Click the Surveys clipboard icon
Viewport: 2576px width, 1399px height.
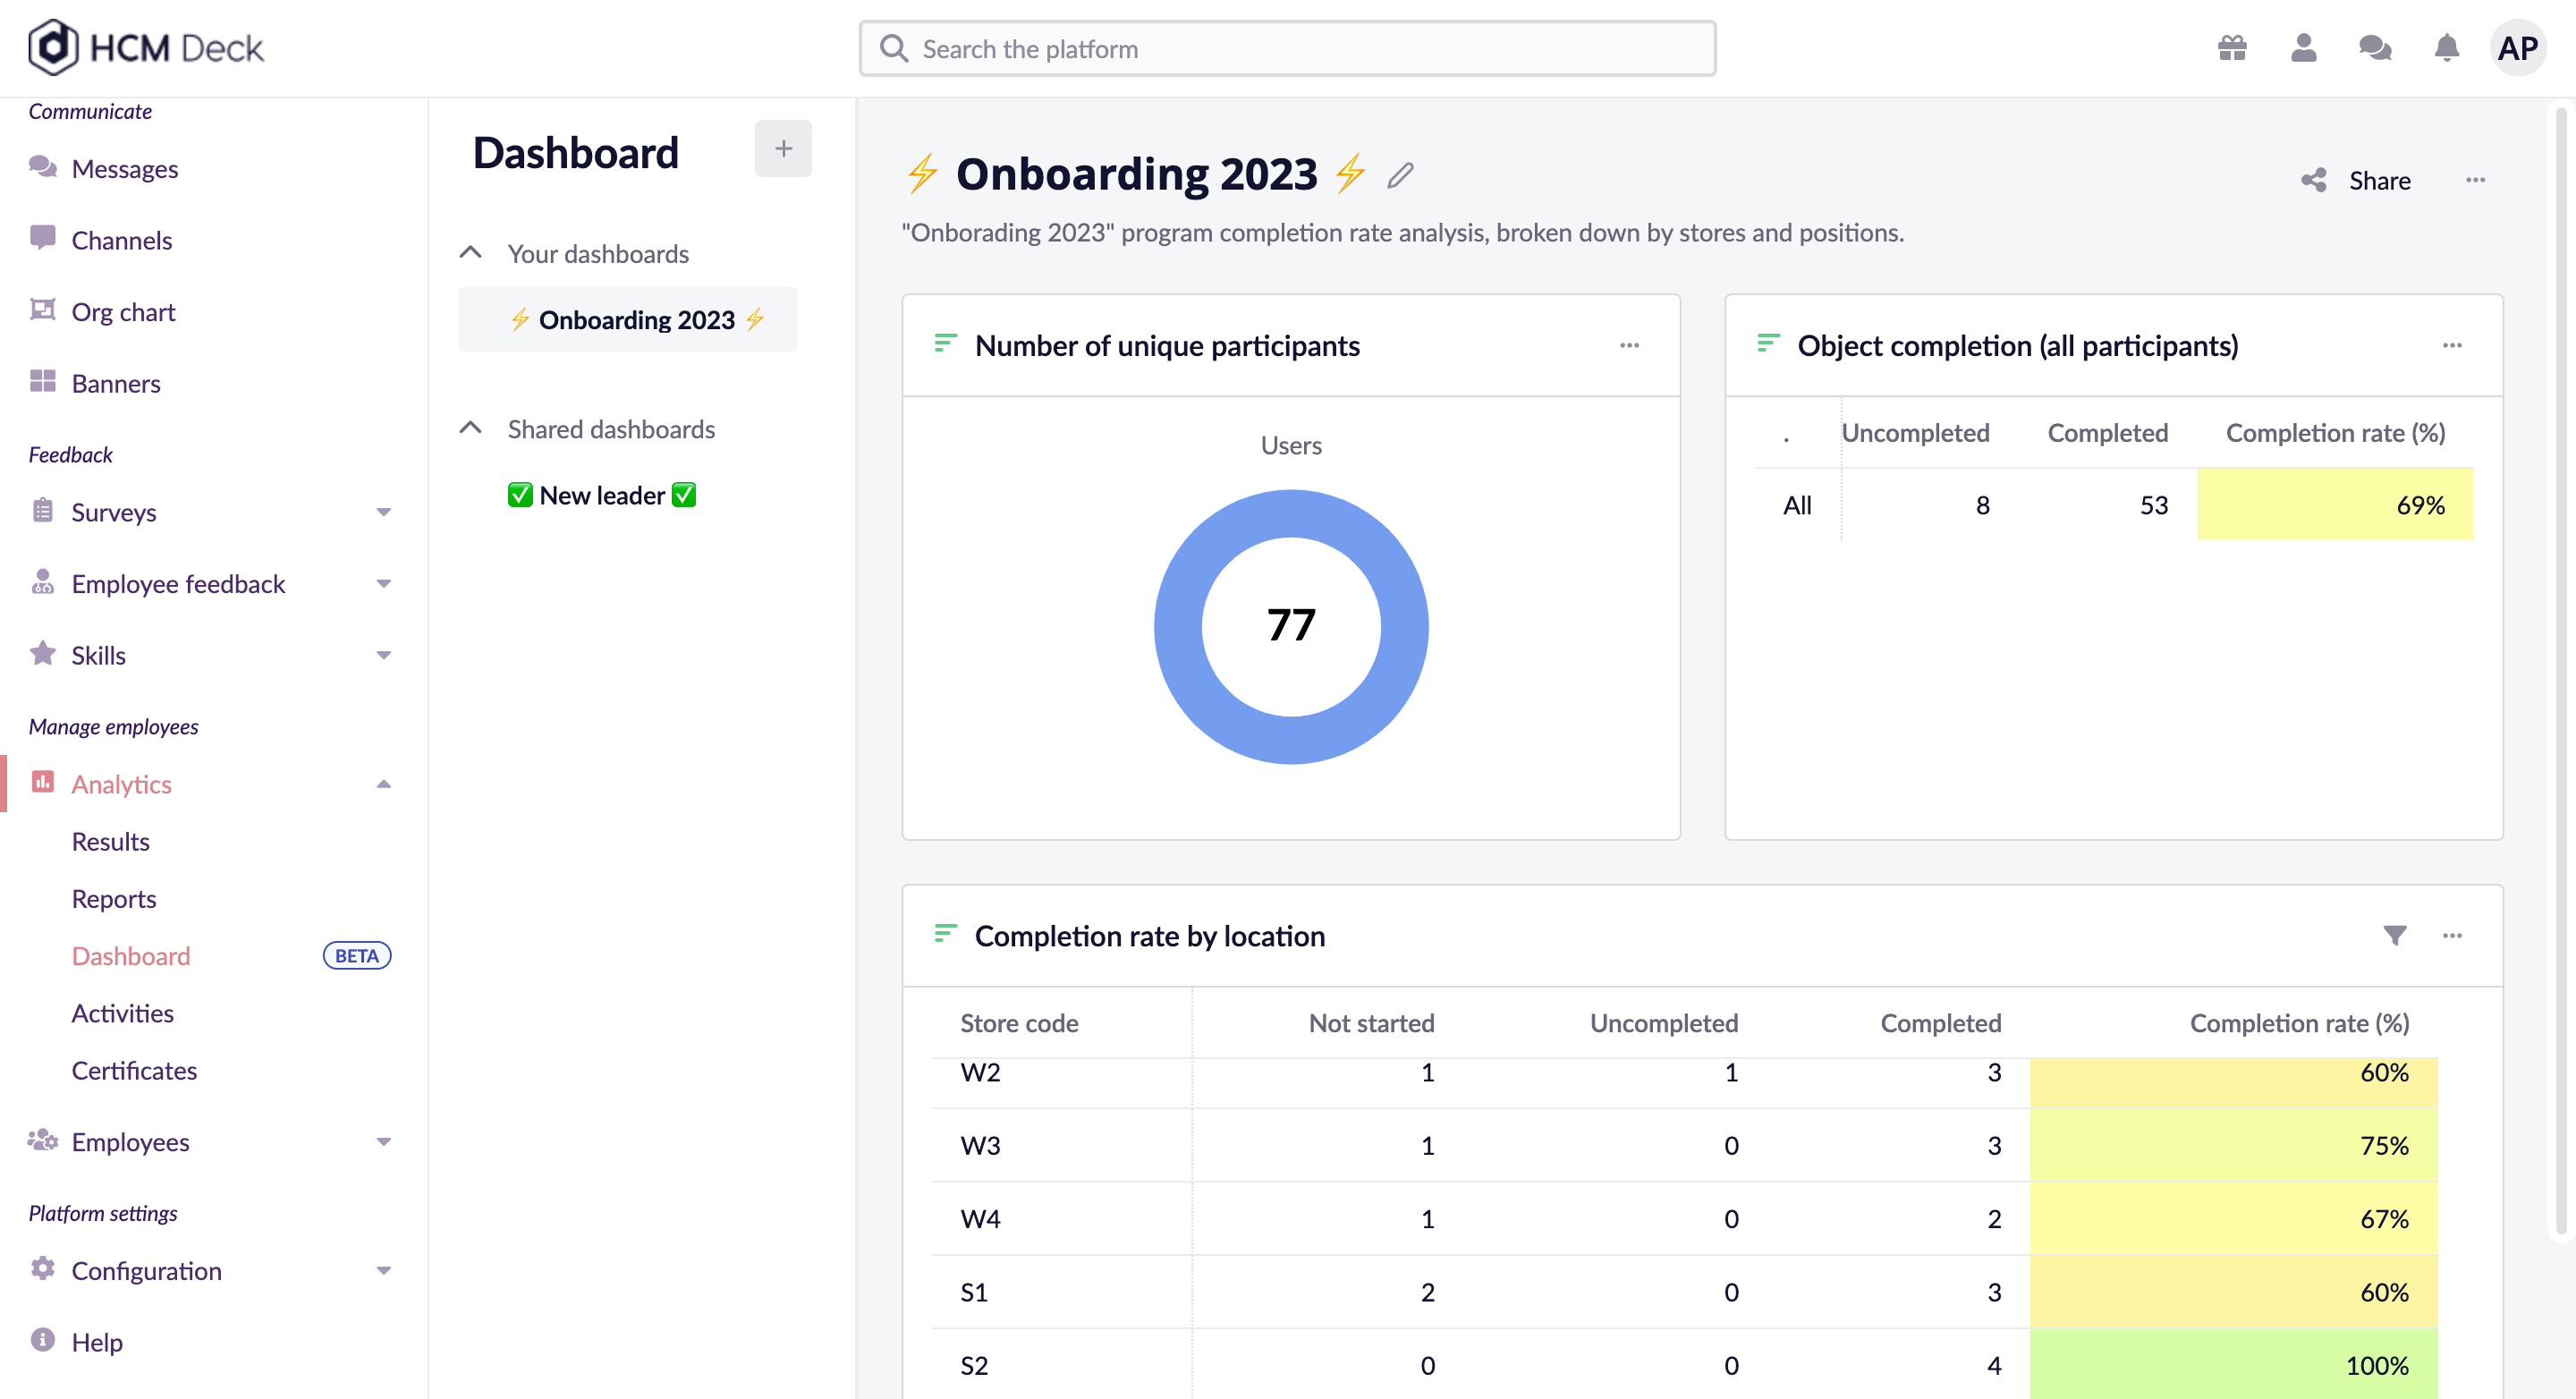pyautogui.click(x=42, y=511)
